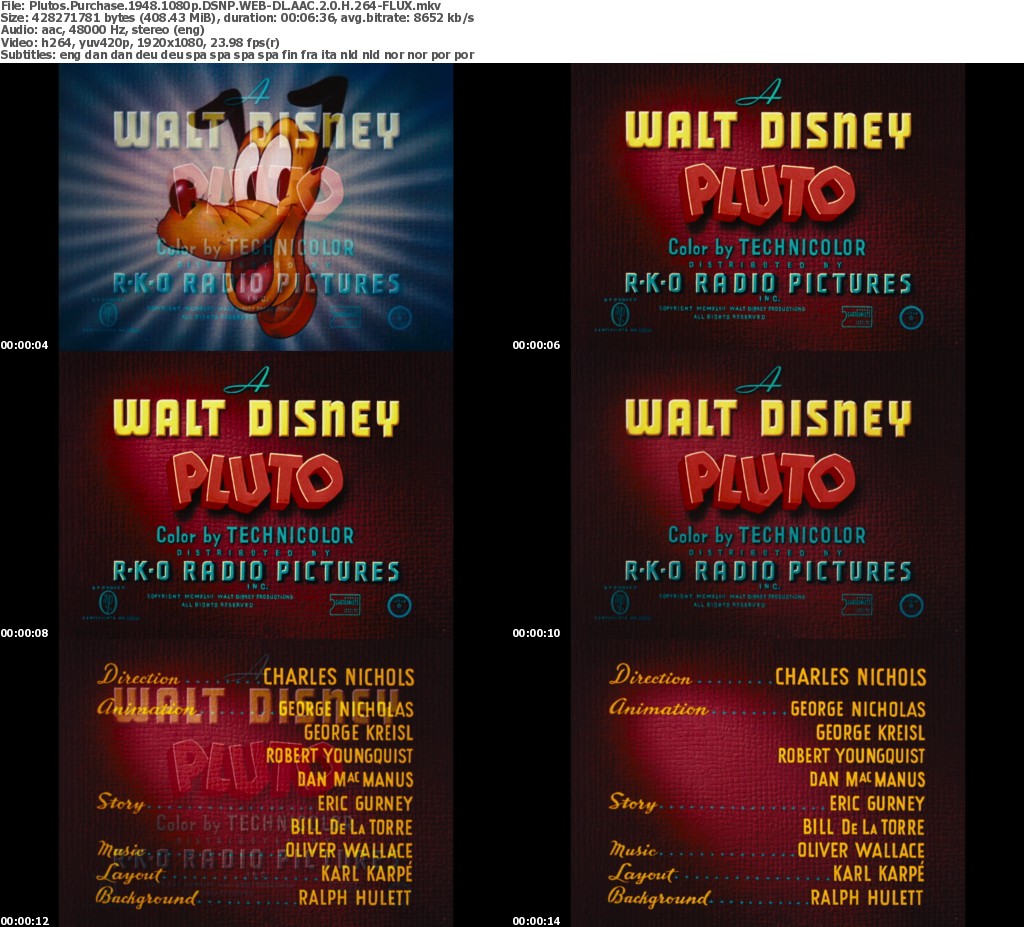Click the Subtitles language list line
This screenshot has height=927, width=1024.
point(237,54)
